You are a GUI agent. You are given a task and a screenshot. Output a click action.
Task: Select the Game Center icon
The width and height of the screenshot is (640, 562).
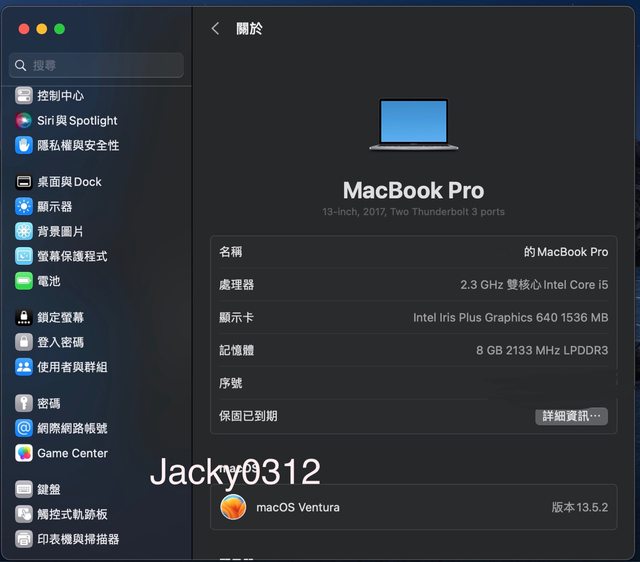click(x=24, y=453)
